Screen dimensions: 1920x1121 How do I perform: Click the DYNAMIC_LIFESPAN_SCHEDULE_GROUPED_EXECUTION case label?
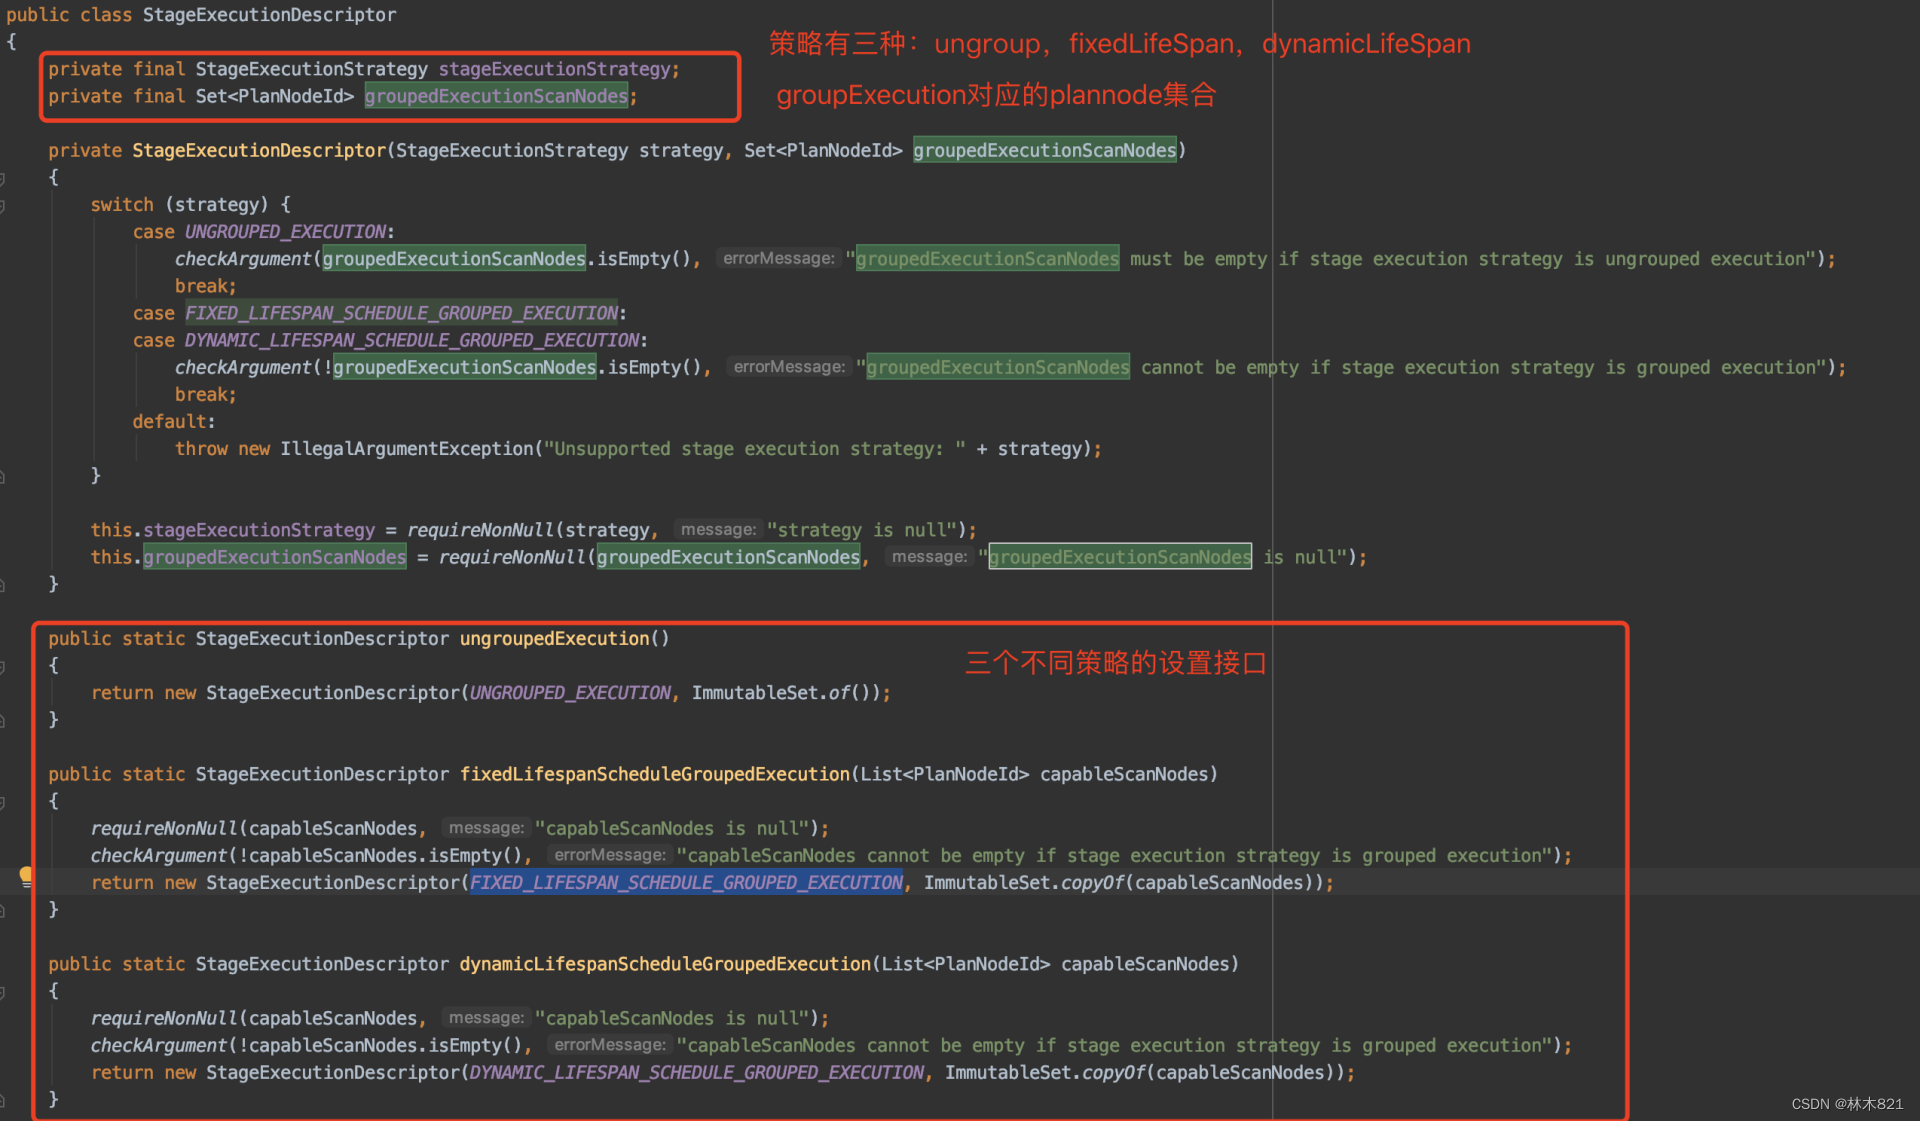(411, 341)
